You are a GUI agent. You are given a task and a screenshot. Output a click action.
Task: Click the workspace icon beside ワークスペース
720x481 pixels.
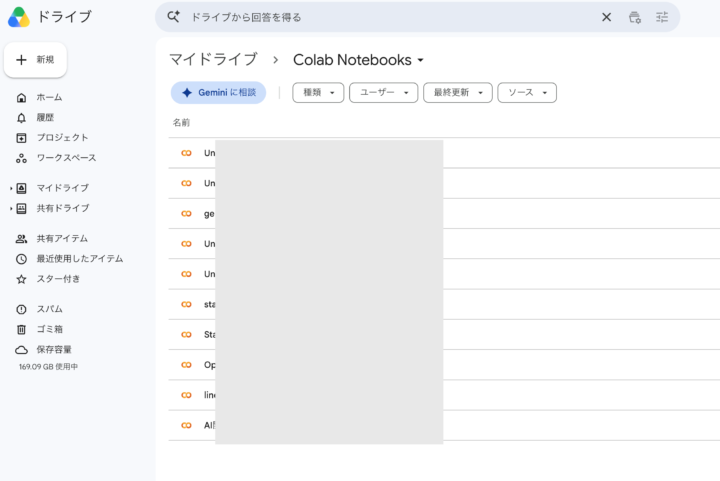point(21,158)
